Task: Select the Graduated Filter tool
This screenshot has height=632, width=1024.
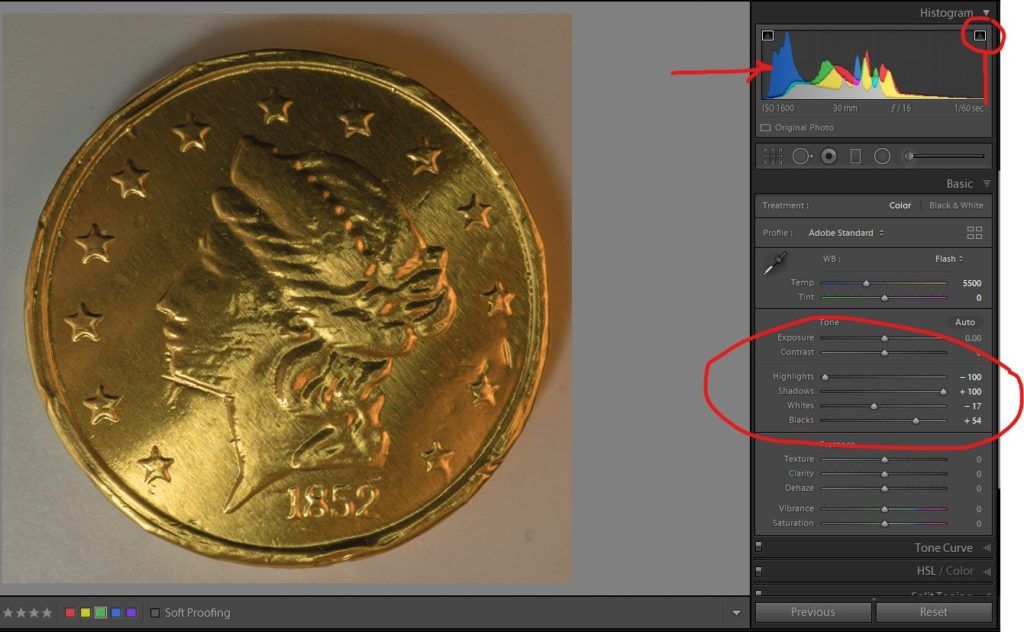Action: coord(855,156)
